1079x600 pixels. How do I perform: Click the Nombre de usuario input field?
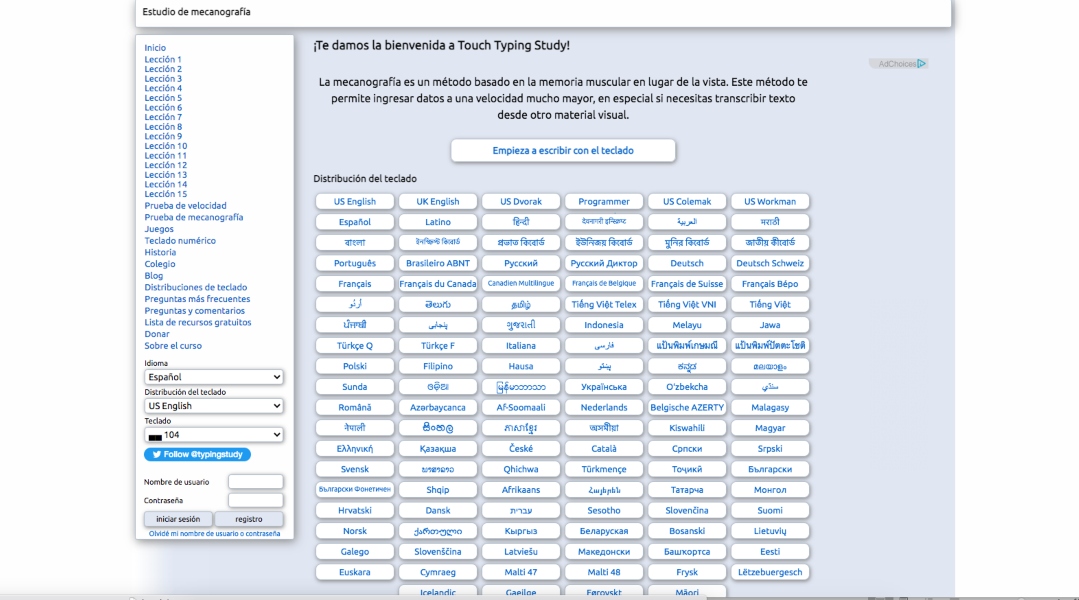pos(255,482)
